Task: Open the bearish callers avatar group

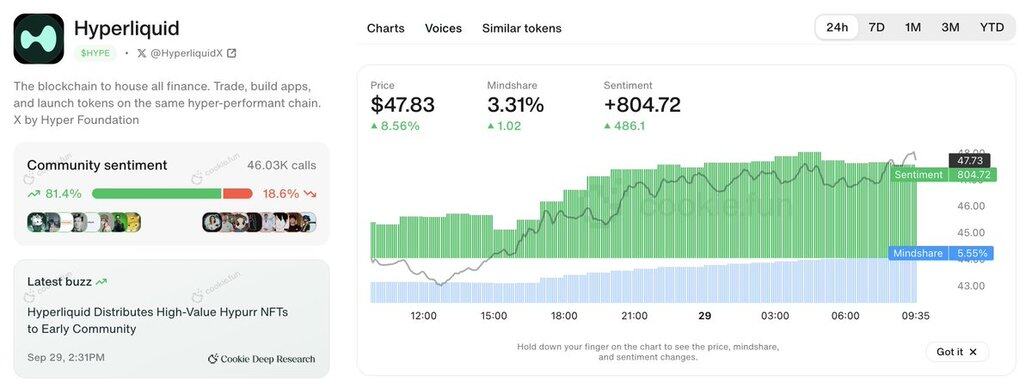Action: 259,222
